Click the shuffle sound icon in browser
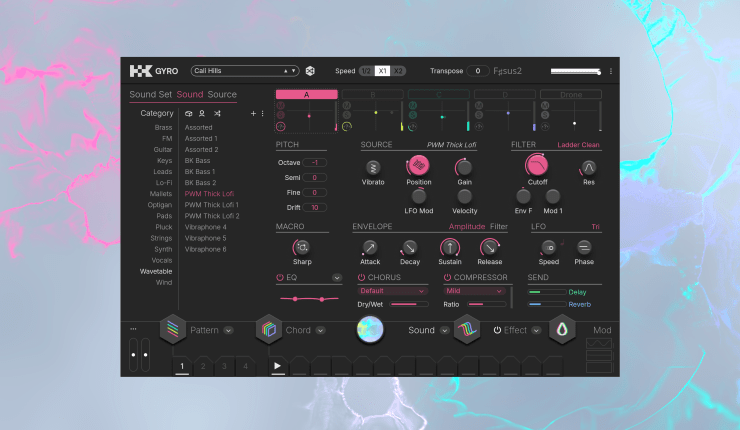 pos(217,113)
